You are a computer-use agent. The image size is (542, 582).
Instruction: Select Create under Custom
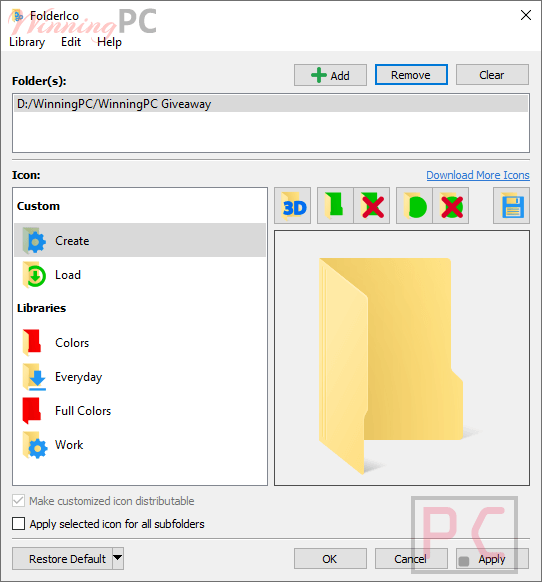pyautogui.click(x=140, y=240)
